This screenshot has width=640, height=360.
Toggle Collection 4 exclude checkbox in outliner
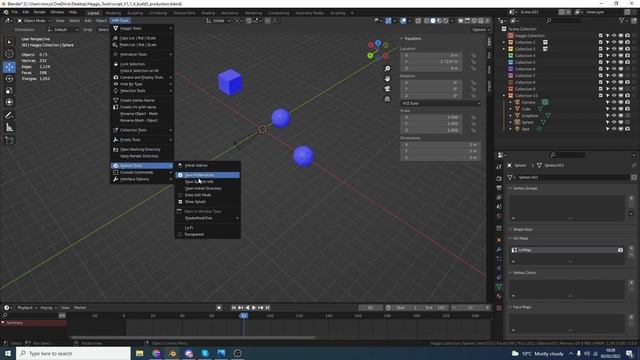(600, 56)
